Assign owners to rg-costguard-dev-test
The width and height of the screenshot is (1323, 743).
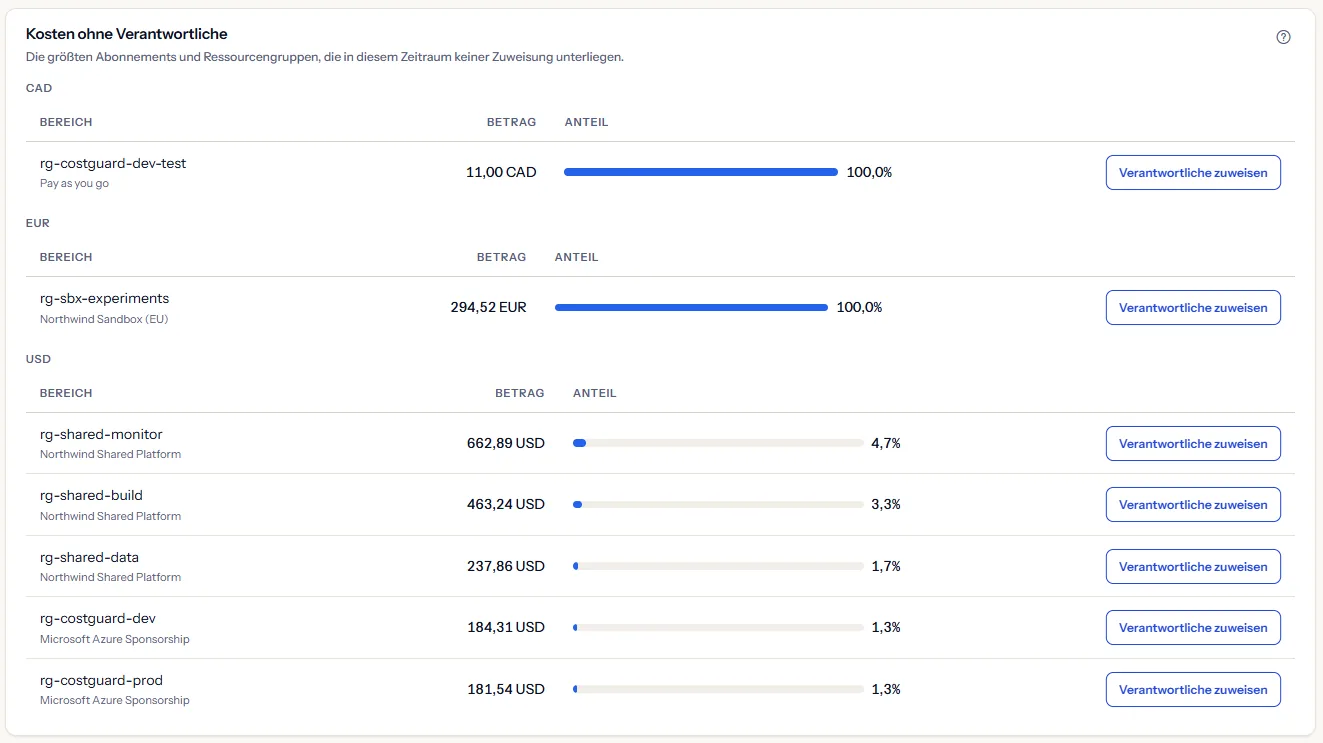[1193, 172]
